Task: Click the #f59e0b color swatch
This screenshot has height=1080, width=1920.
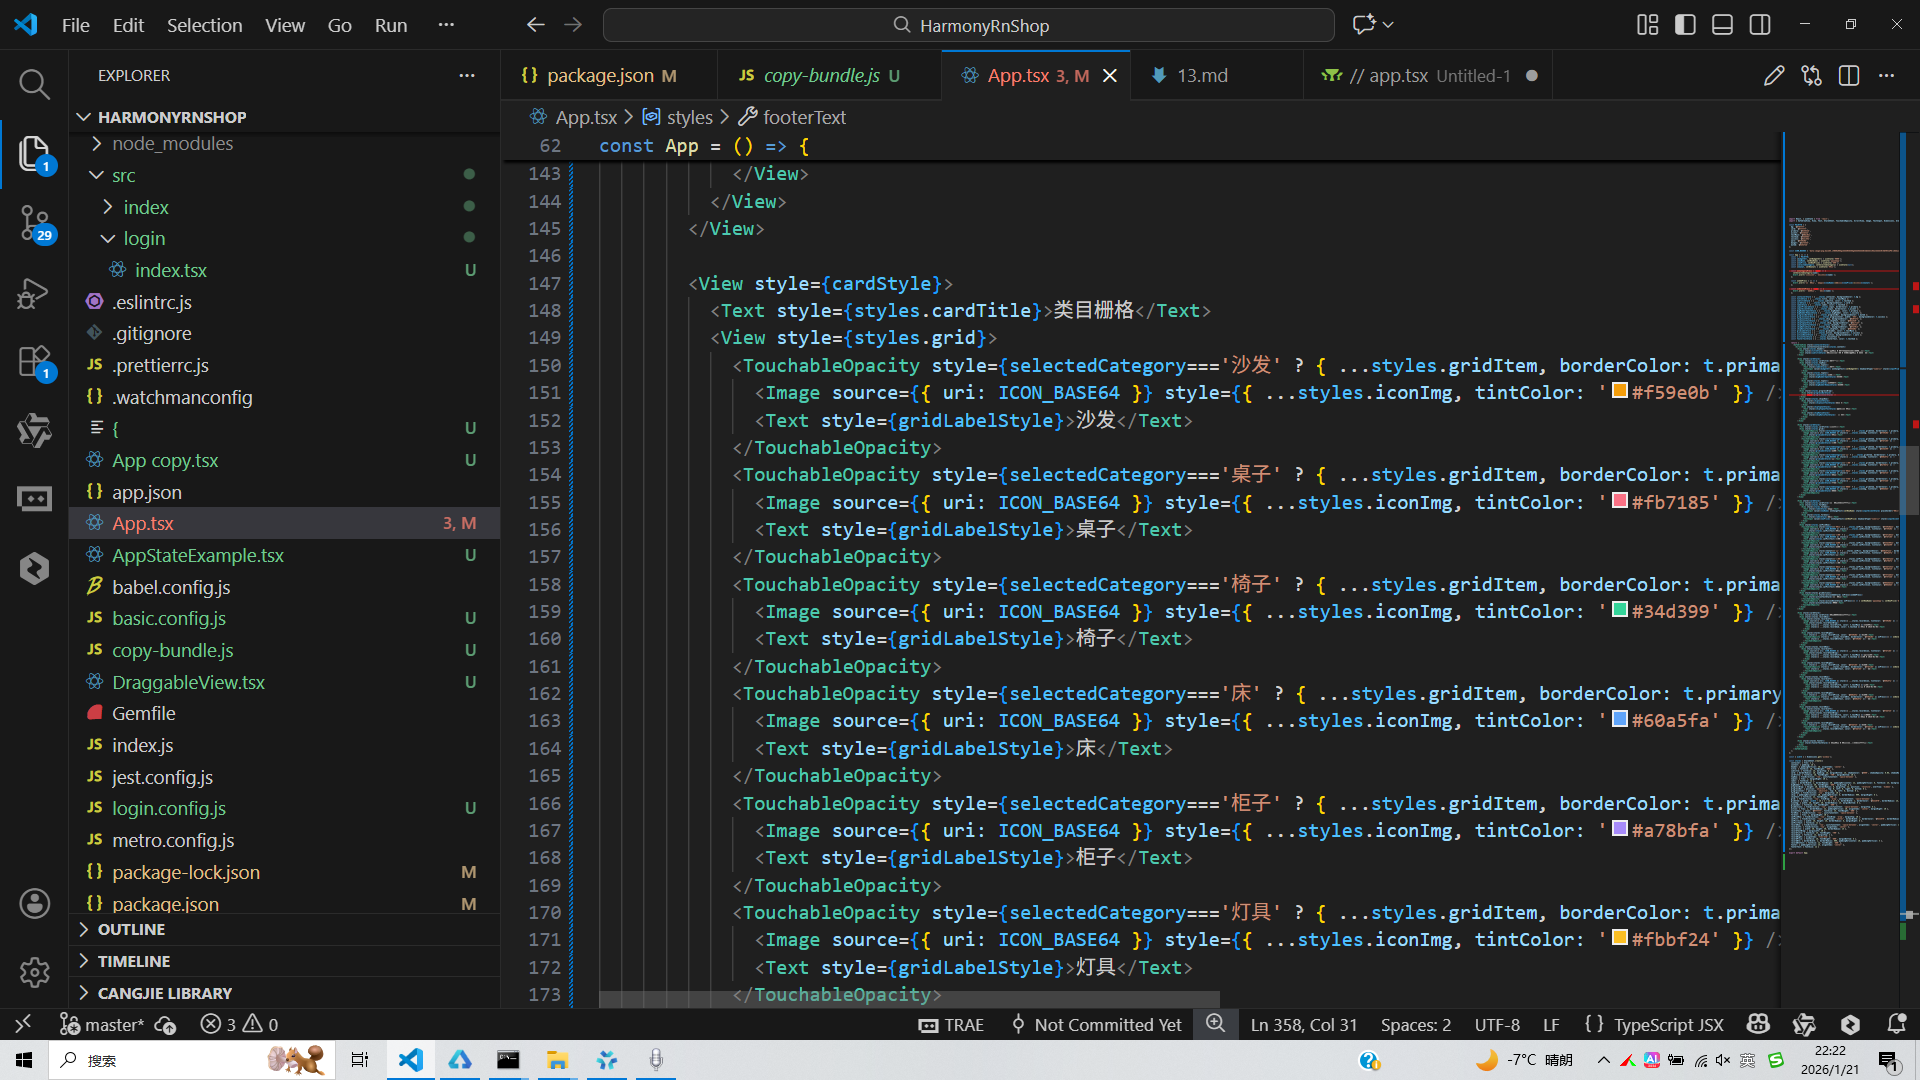Action: 1620,391
